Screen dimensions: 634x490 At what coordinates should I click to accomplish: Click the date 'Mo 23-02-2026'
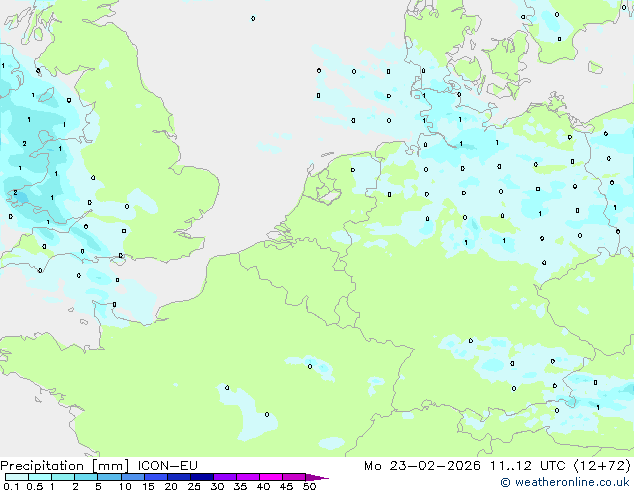click(x=422, y=466)
